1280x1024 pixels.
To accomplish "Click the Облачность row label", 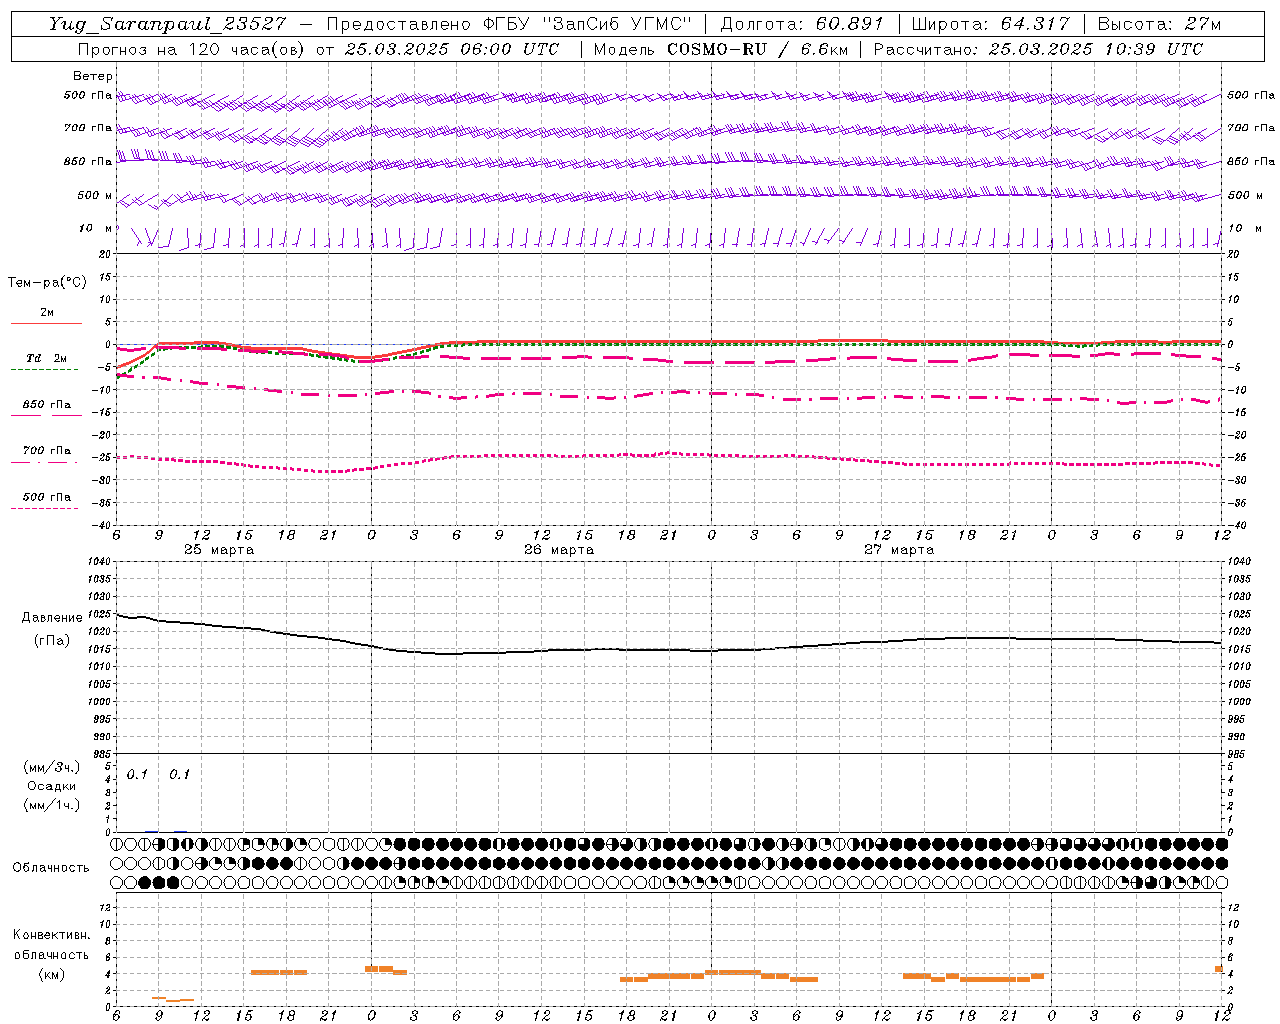I will coord(51,868).
